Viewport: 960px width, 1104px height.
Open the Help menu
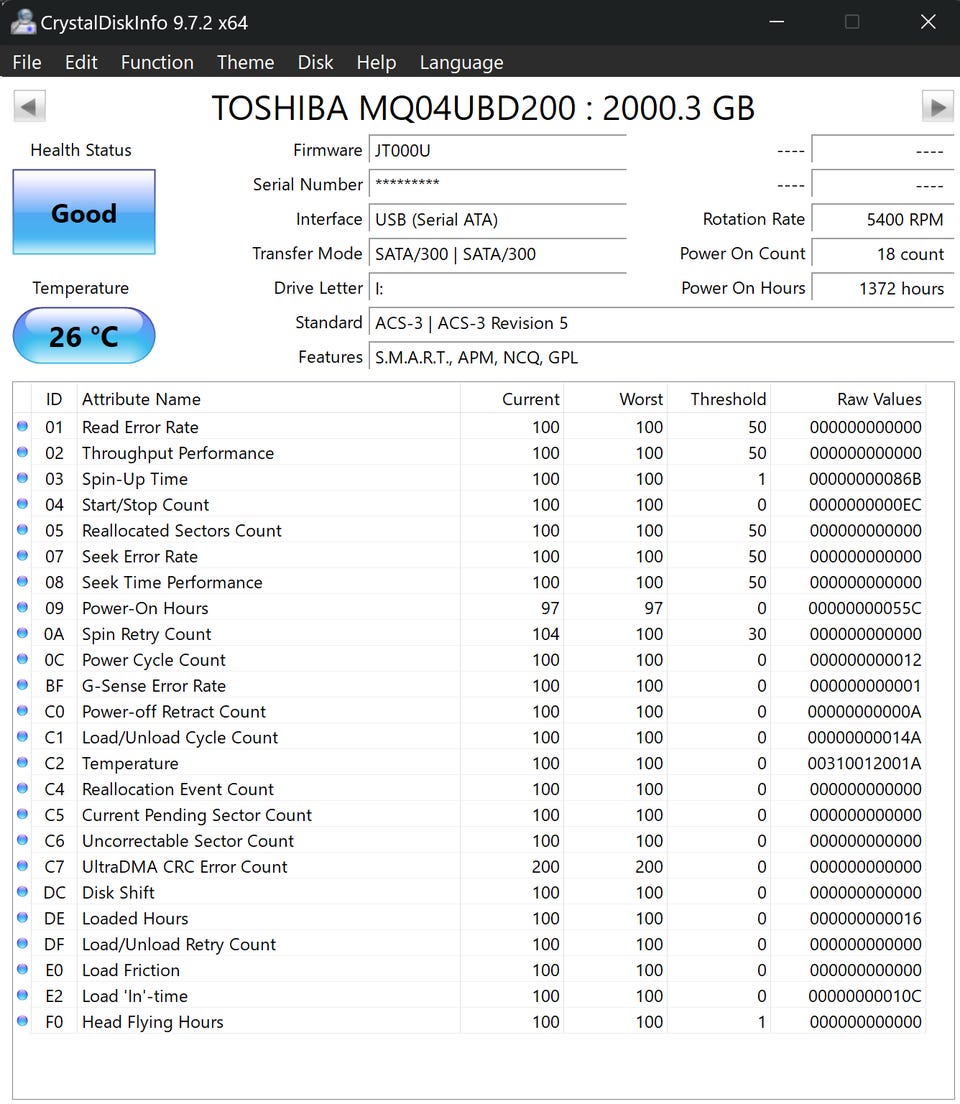tap(376, 63)
